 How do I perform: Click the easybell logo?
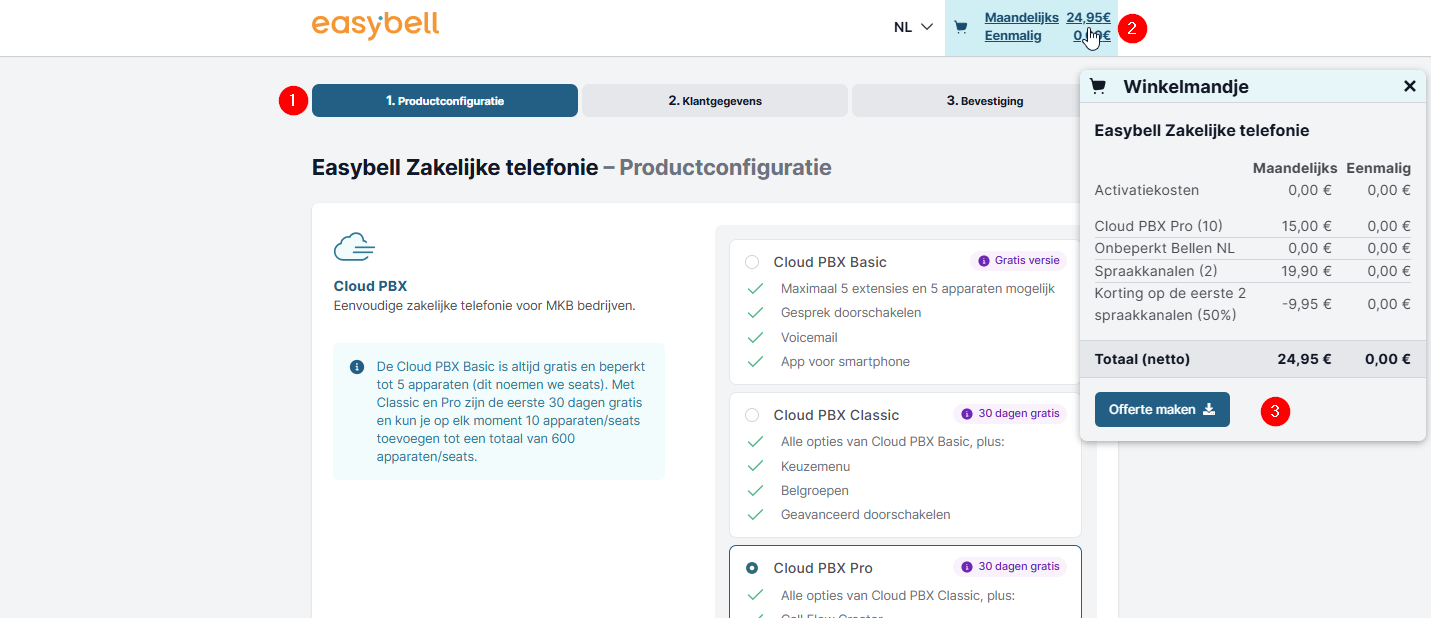pyautogui.click(x=375, y=25)
